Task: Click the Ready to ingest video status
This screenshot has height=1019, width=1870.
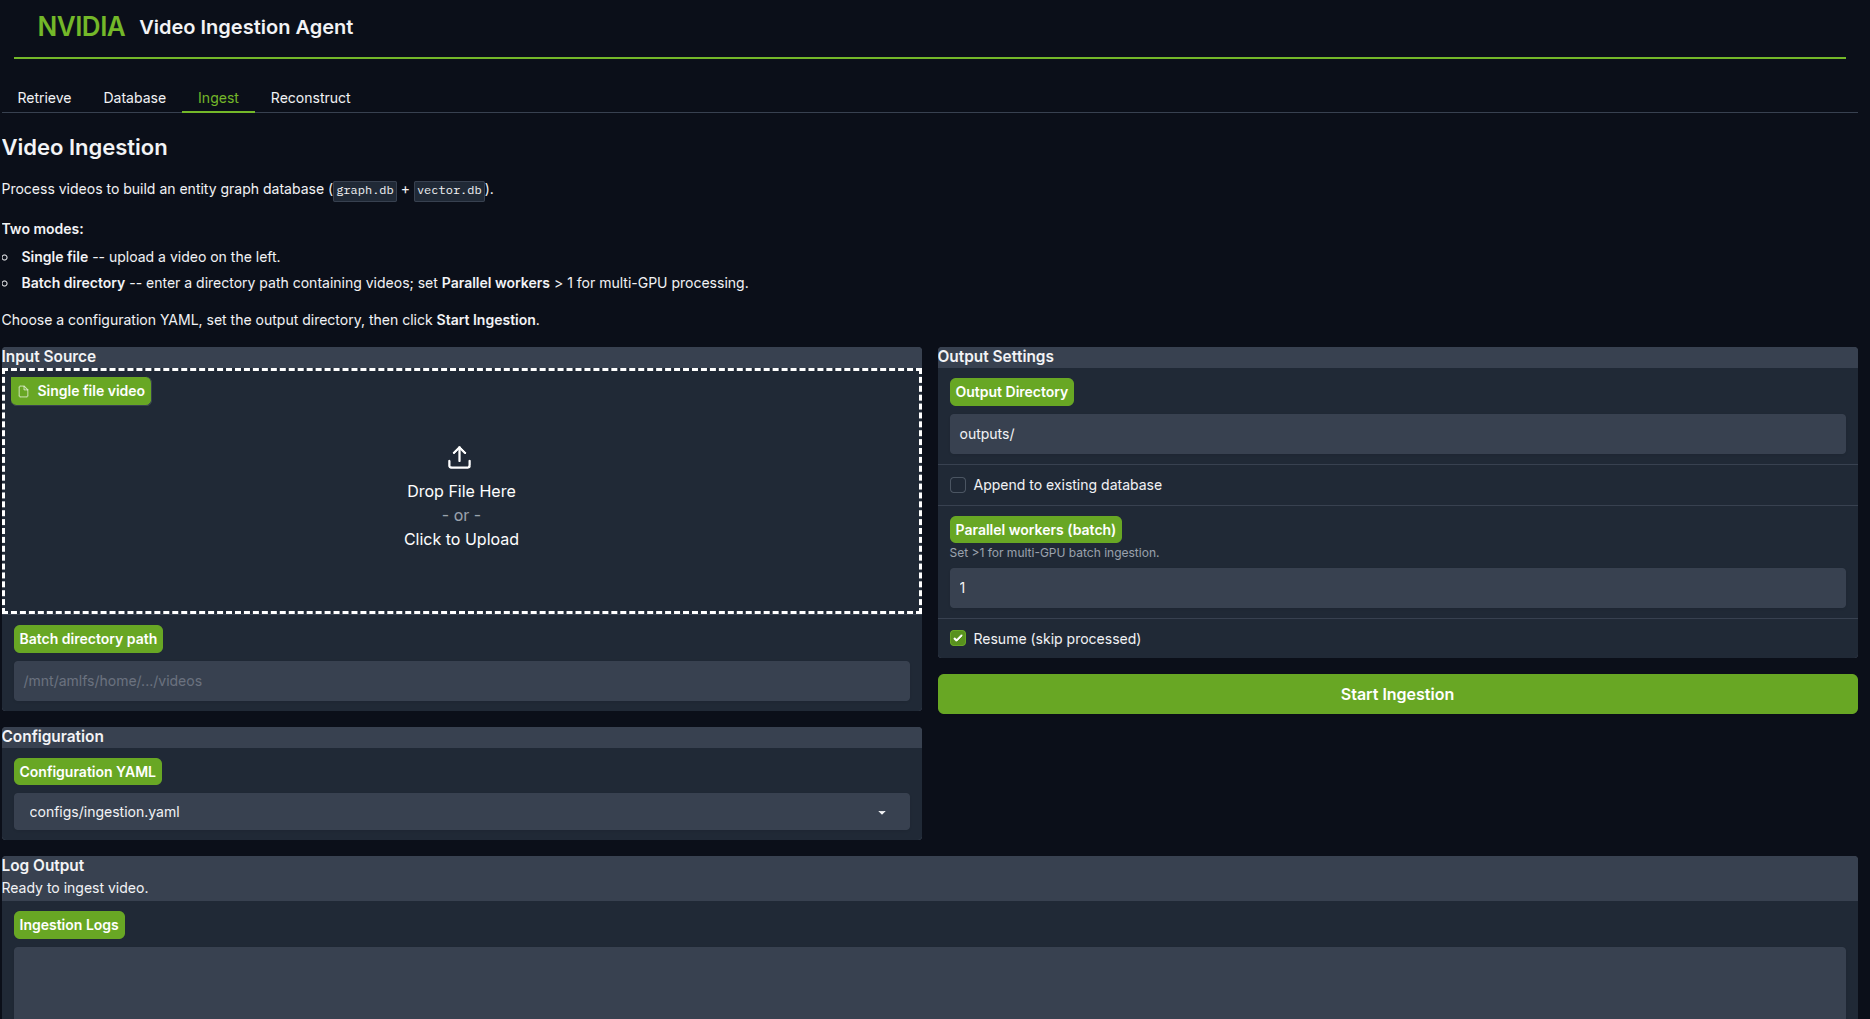Action: [x=75, y=888]
